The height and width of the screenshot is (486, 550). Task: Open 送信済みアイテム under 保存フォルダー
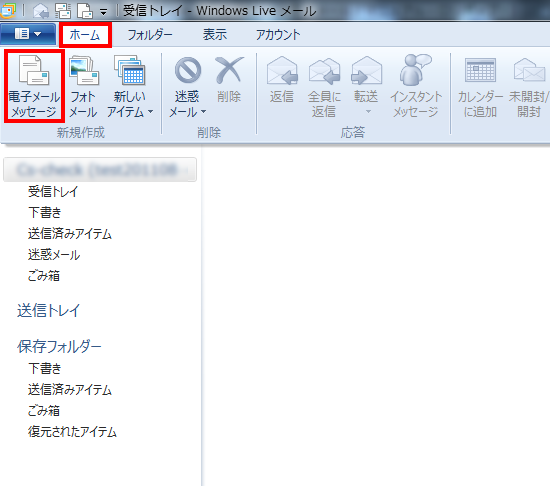(70, 390)
